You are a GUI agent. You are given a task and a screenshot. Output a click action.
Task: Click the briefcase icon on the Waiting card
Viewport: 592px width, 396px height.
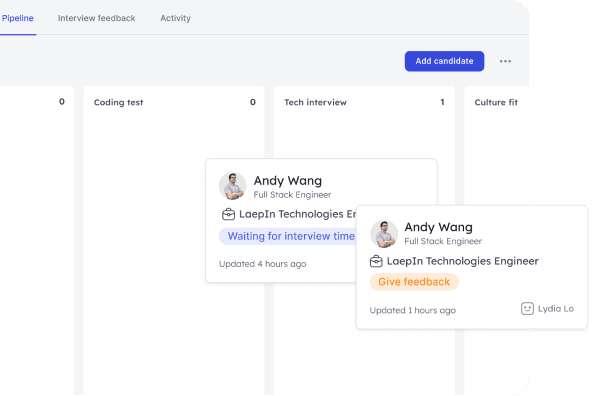[x=228, y=214]
